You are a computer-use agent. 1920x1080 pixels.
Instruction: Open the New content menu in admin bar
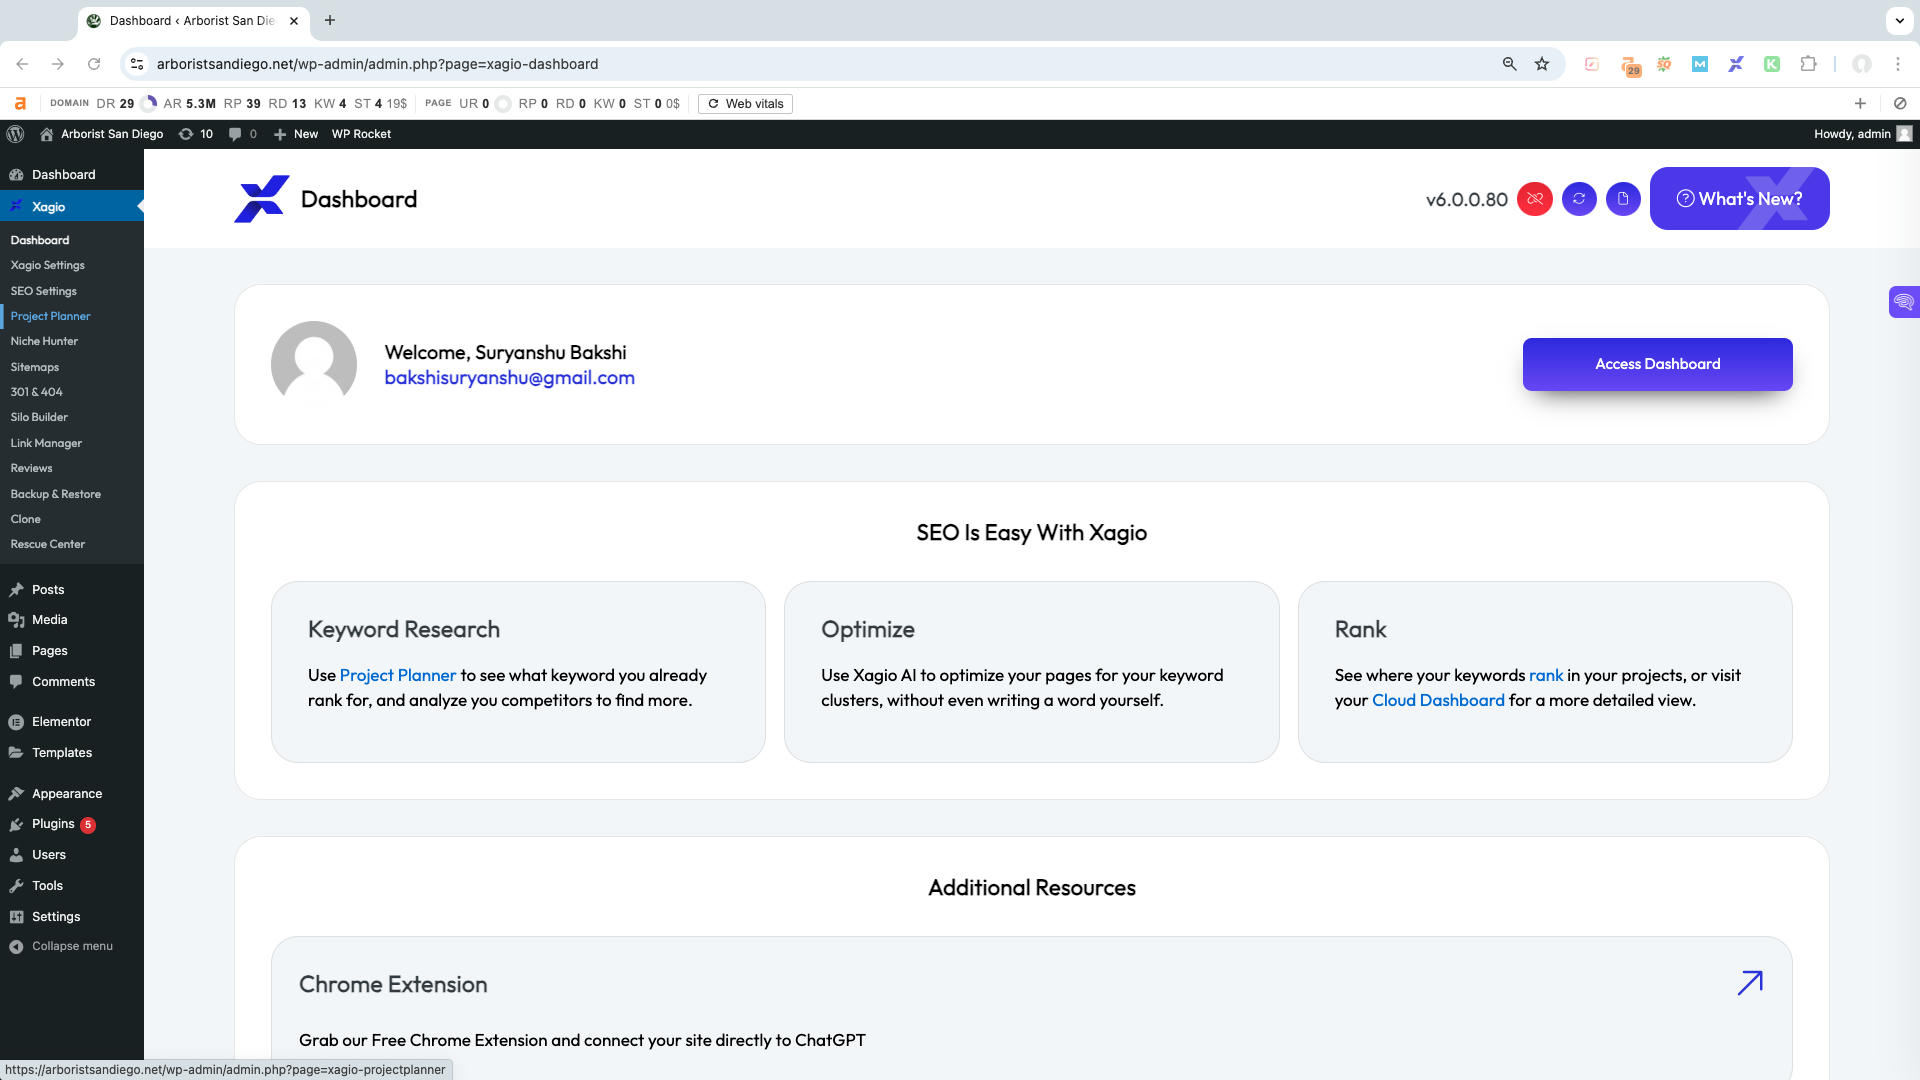tap(296, 134)
